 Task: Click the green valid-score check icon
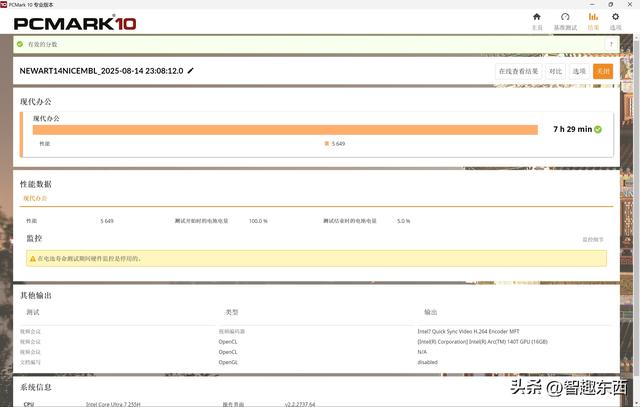20,44
